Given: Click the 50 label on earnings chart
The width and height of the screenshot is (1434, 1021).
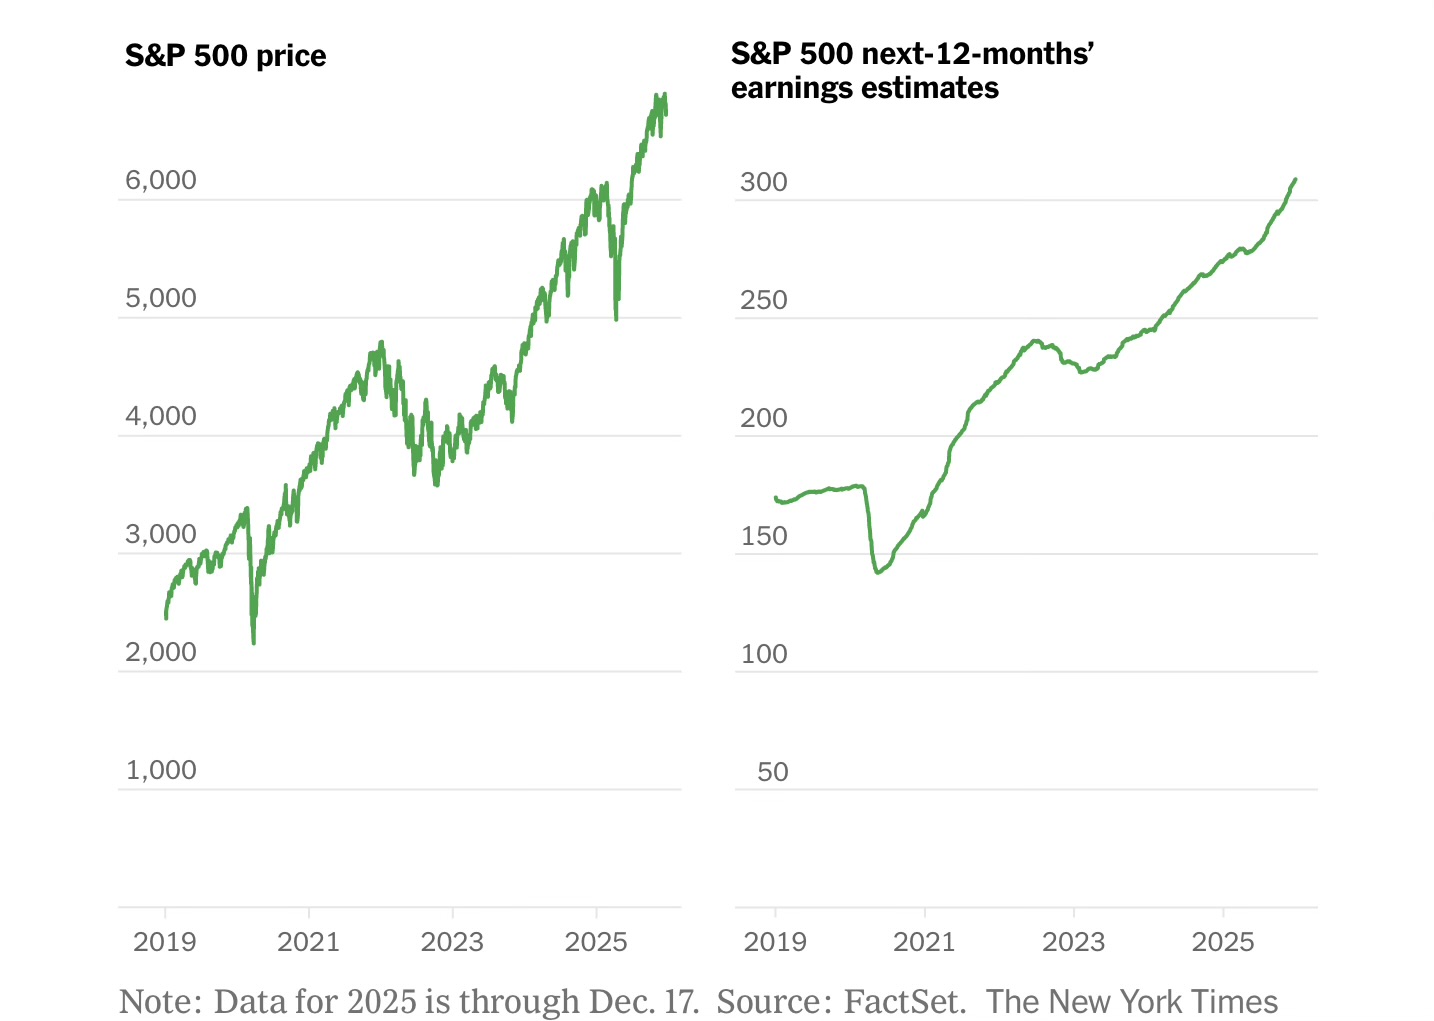Looking at the screenshot, I should (x=772, y=773).
